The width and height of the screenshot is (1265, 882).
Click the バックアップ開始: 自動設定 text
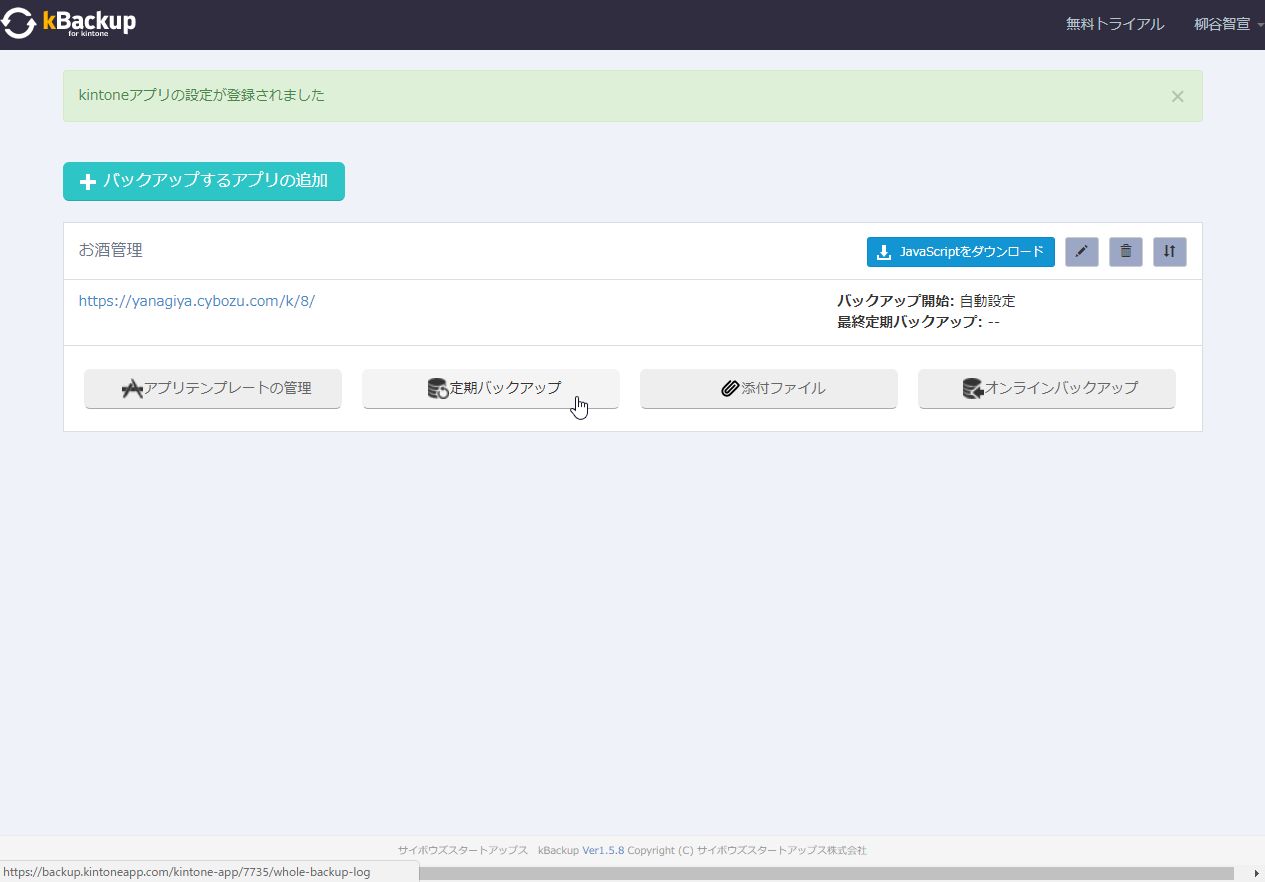tap(926, 300)
